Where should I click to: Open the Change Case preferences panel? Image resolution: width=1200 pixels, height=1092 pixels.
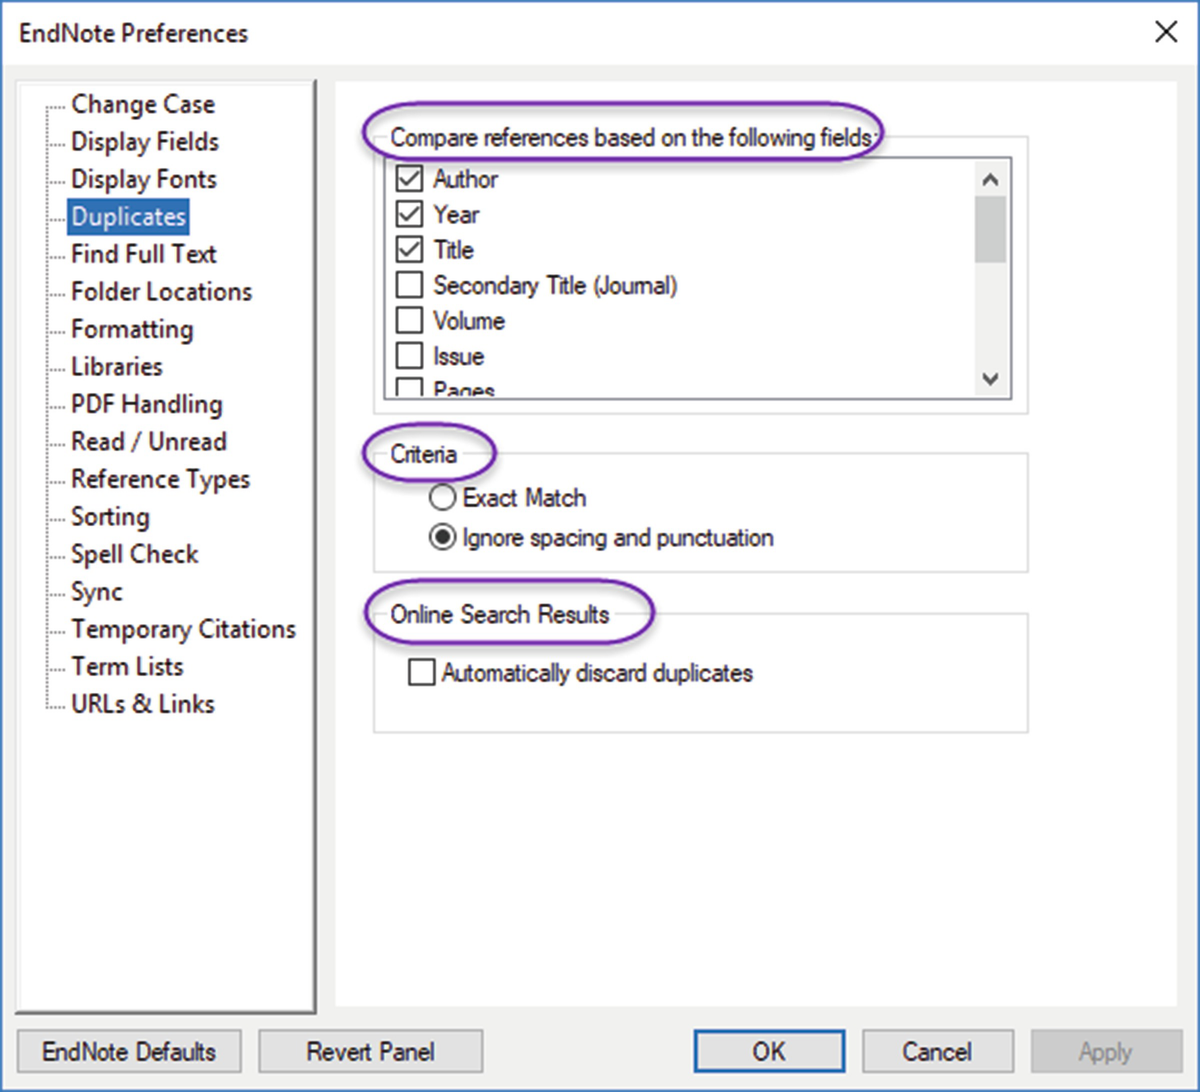click(142, 104)
